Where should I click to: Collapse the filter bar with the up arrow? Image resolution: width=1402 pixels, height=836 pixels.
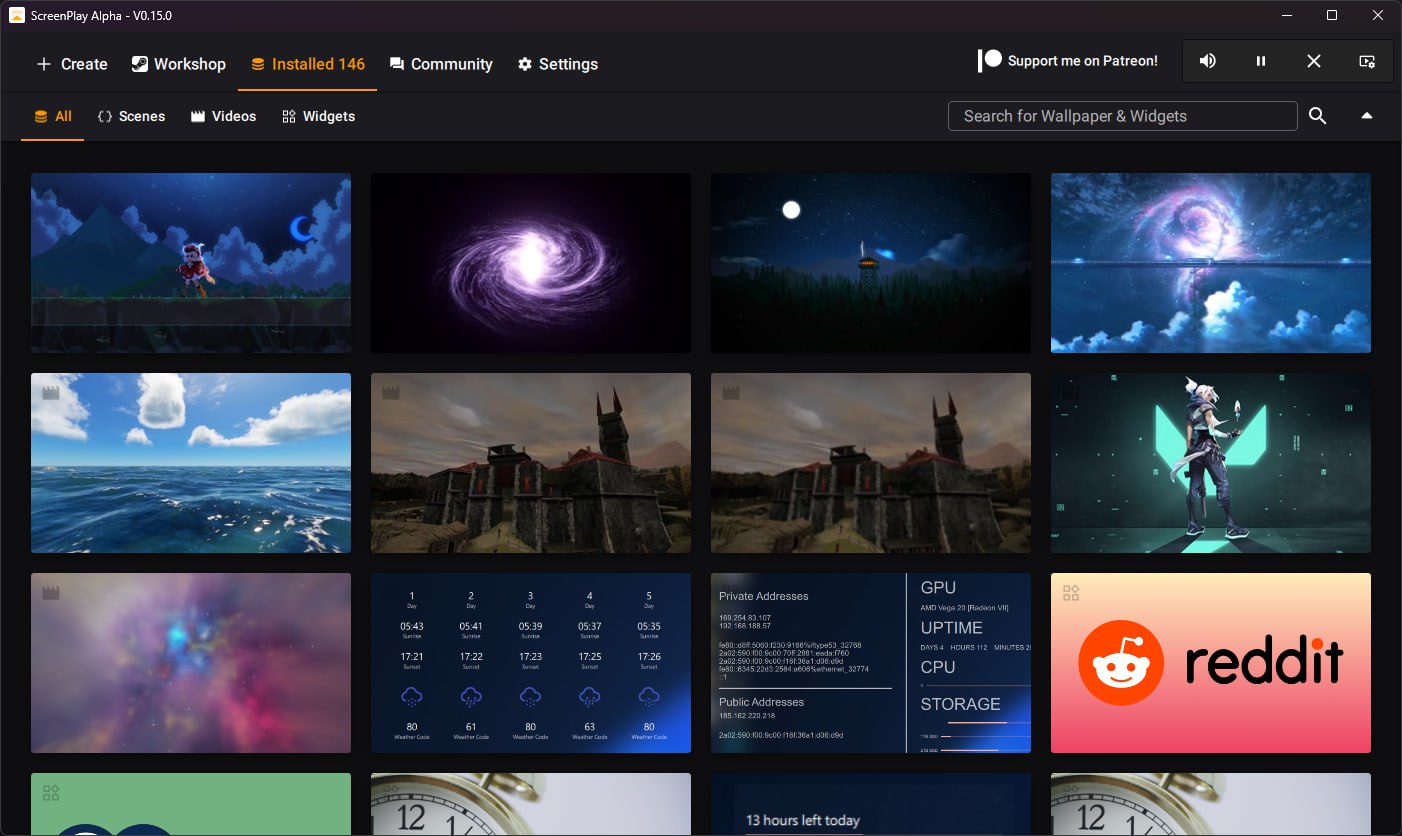[1367, 116]
